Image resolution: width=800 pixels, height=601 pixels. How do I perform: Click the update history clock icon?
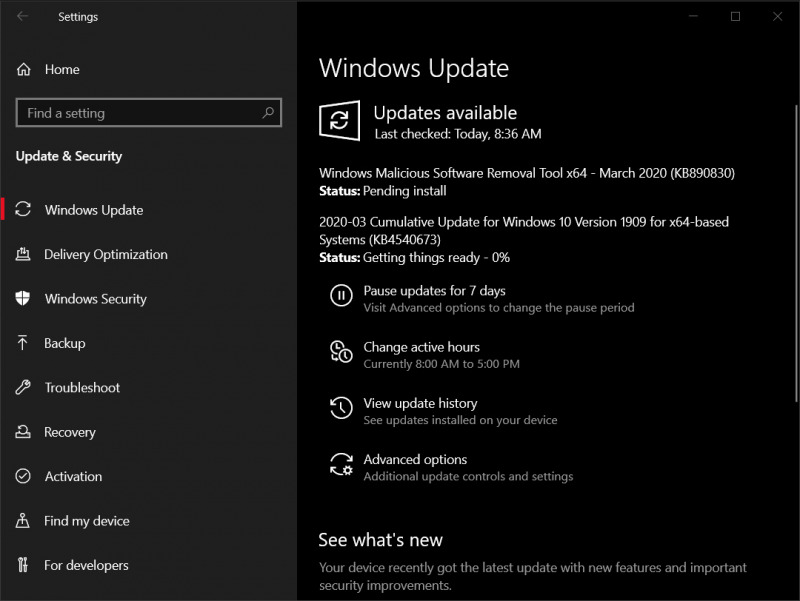[341, 408]
